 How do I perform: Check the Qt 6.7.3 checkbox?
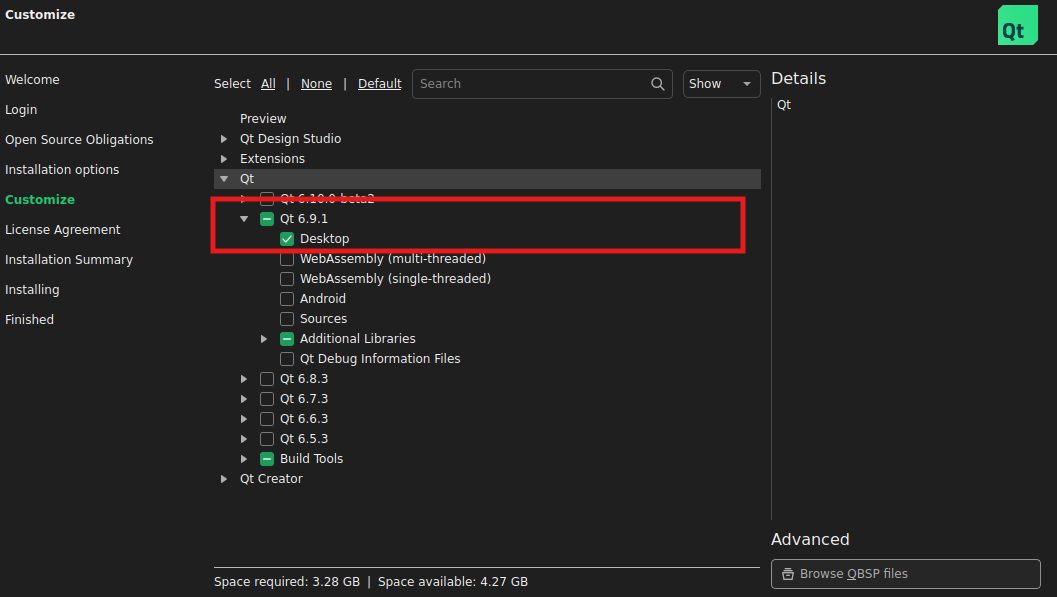pyautogui.click(x=267, y=399)
